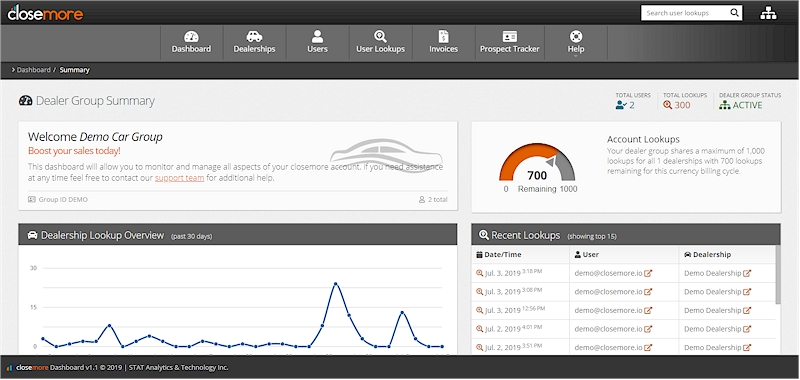
Task: Click the Dealer Group Summary gauge icon
Action: pos(26,100)
